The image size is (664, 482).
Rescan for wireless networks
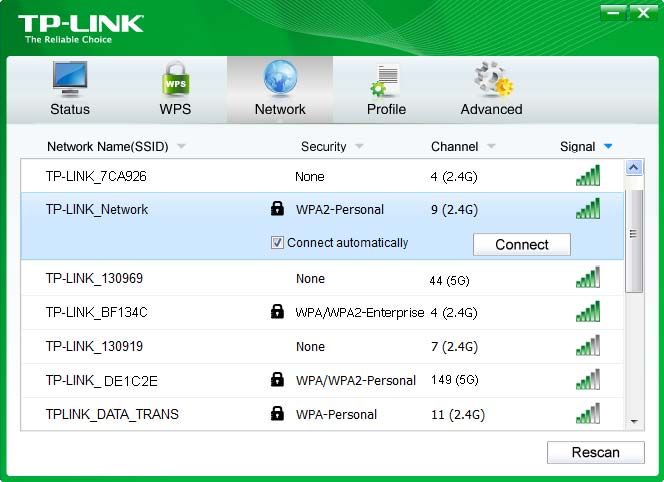click(x=596, y=452)
